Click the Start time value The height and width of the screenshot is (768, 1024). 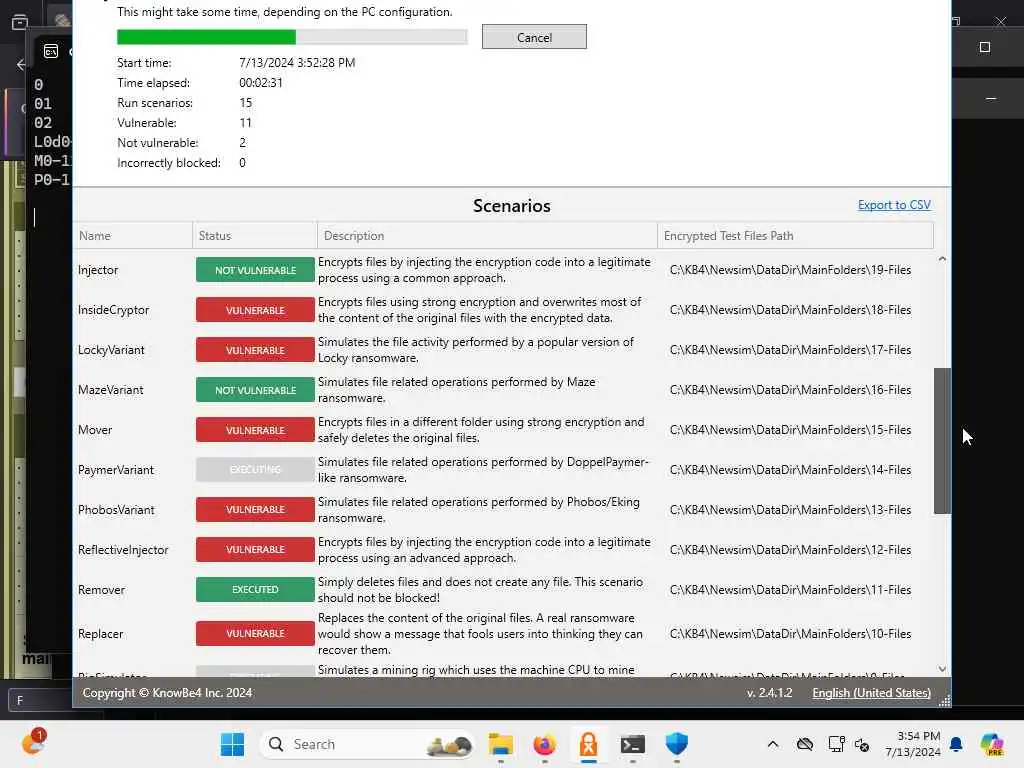pyautogui.click(x=297, y=63)
